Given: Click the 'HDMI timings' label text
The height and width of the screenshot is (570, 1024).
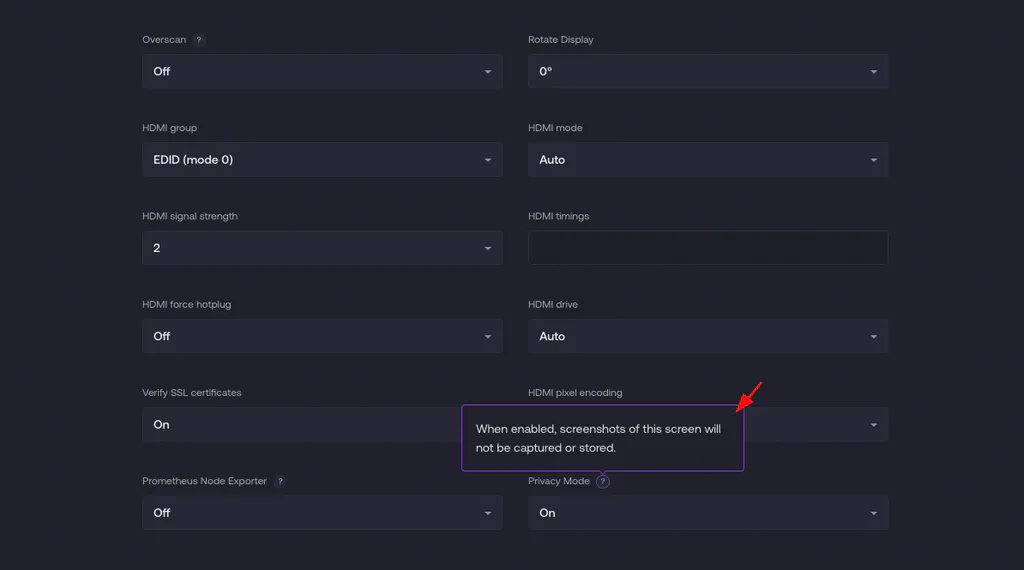Looking at the screenshot, I should pos(558,216).
